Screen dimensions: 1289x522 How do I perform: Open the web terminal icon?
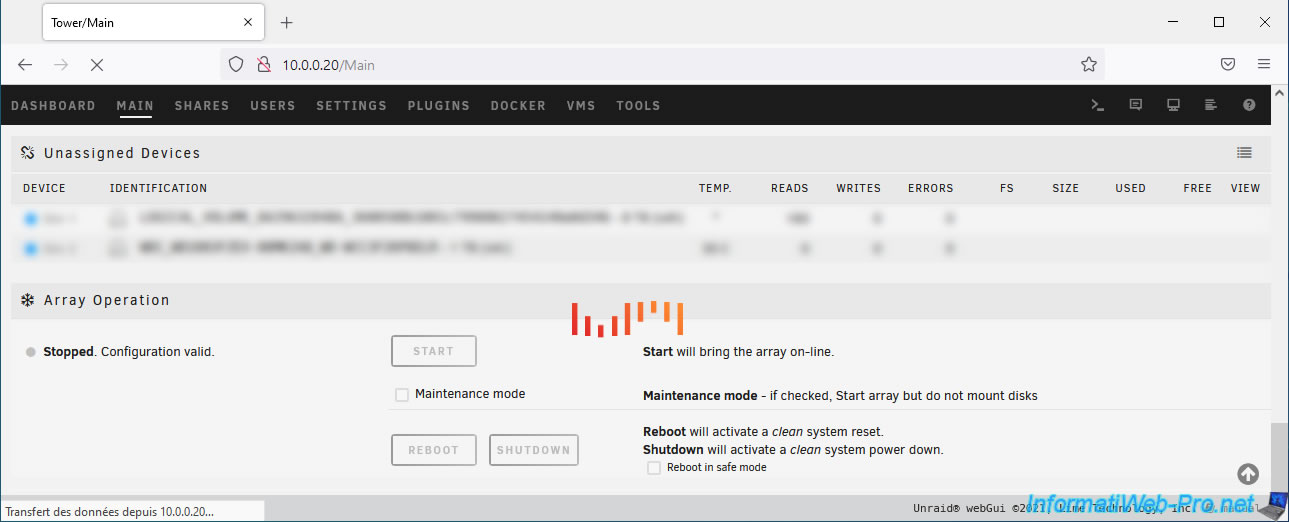1097,105
